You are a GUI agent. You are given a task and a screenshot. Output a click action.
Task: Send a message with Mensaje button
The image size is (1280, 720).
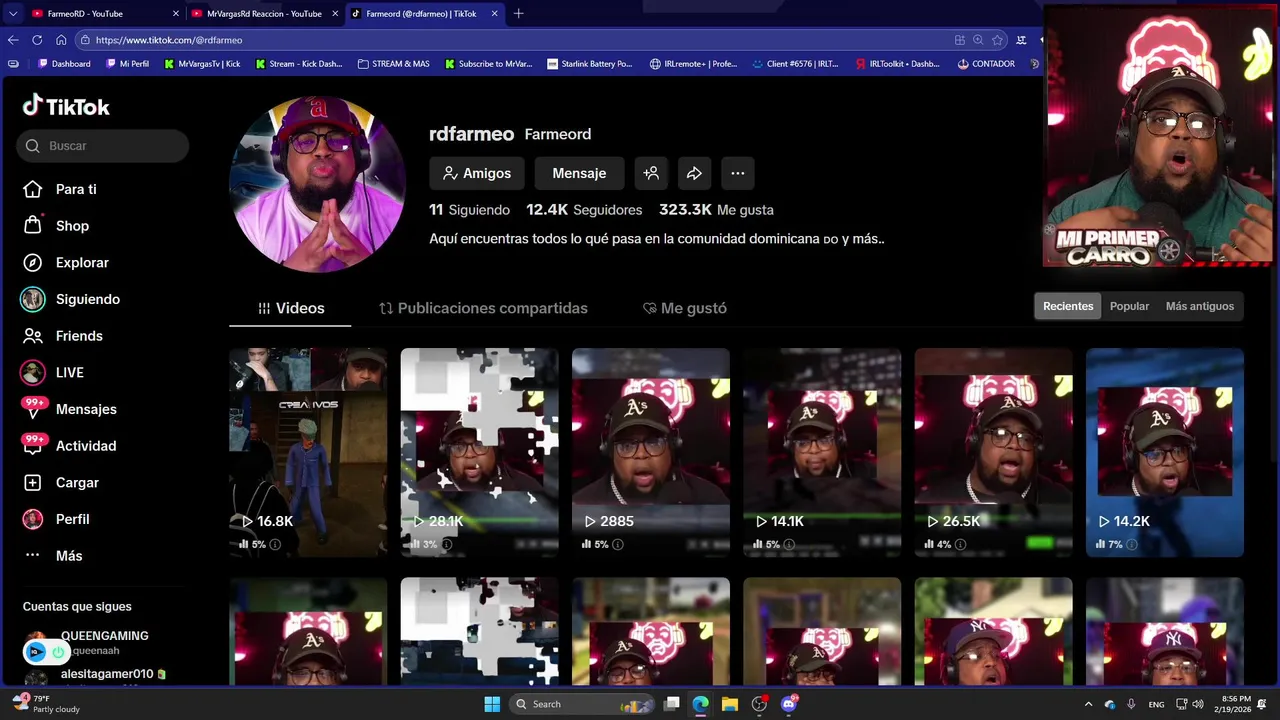pyautogui.click(x=579, y=173)
